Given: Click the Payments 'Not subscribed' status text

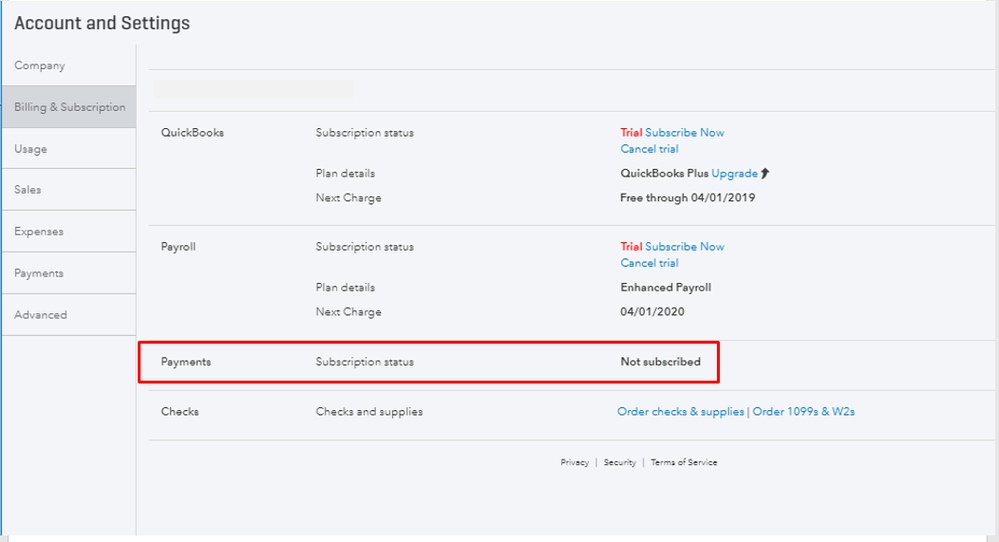Looking at the screenshot, I should [x=660, y=362].
